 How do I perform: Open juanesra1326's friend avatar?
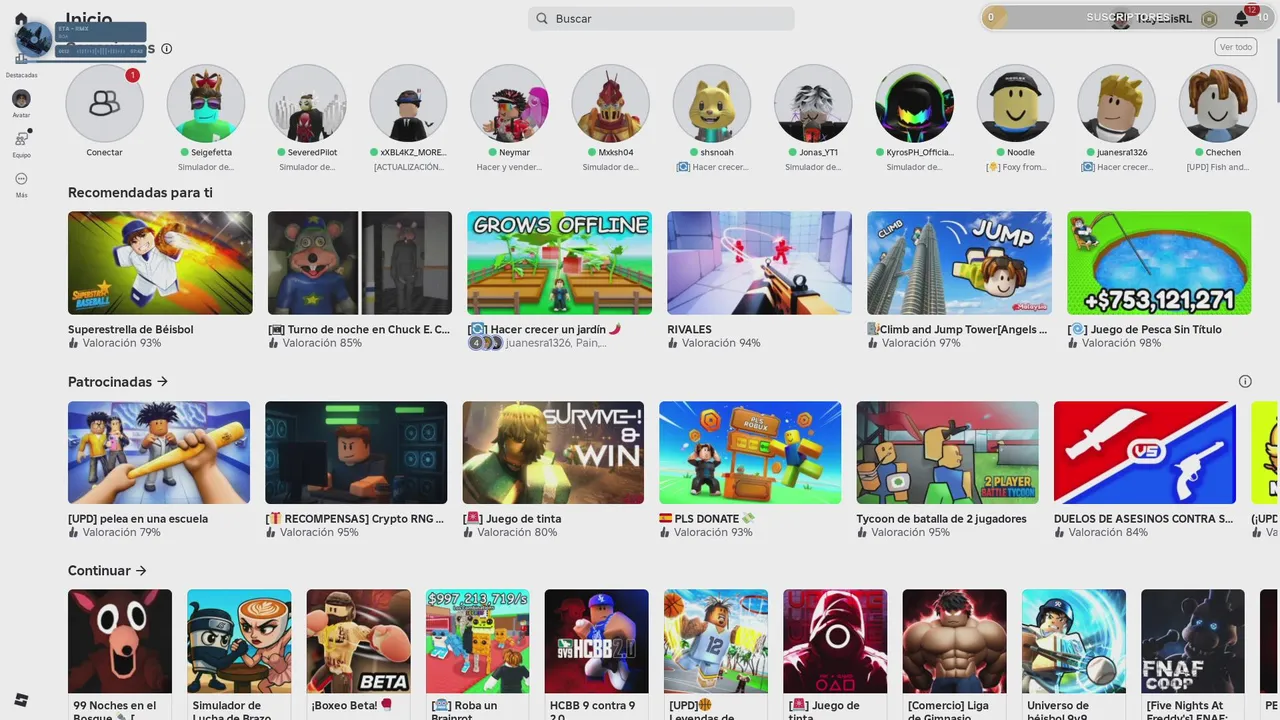click(1116, 103)
